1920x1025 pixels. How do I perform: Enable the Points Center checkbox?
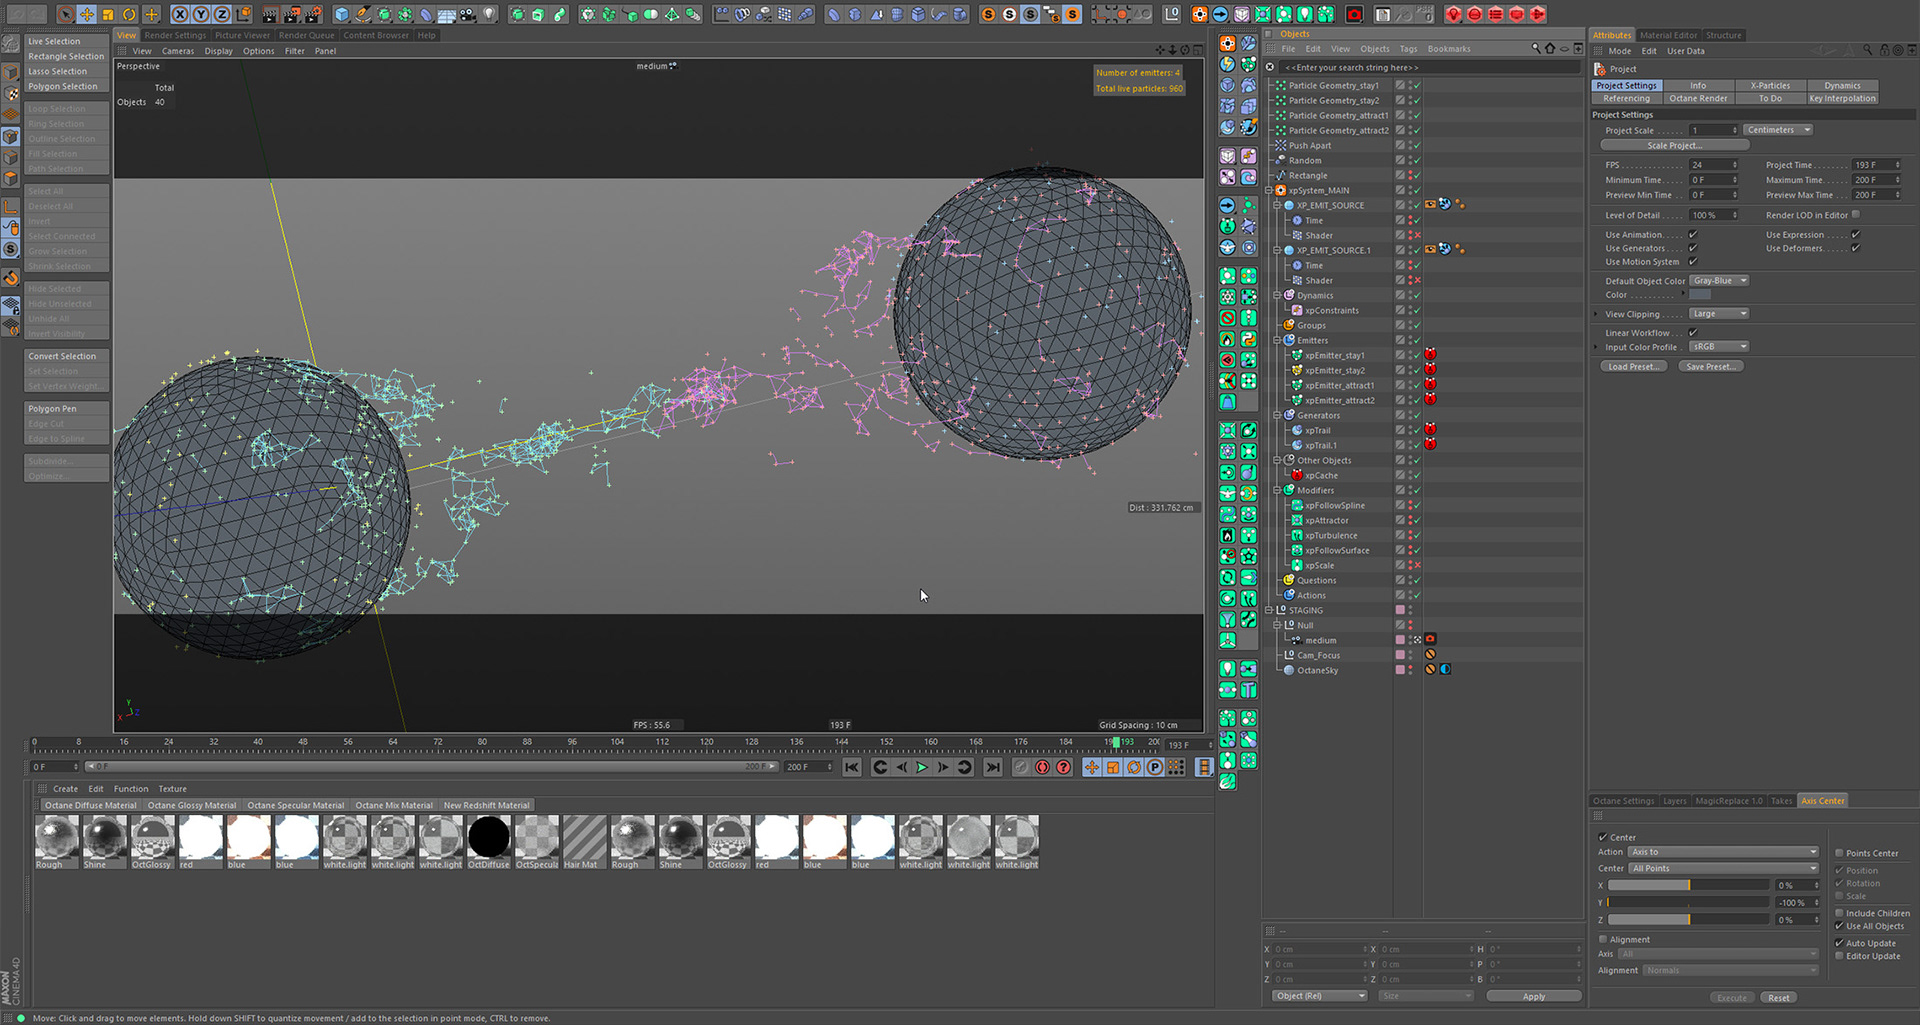1839,853
